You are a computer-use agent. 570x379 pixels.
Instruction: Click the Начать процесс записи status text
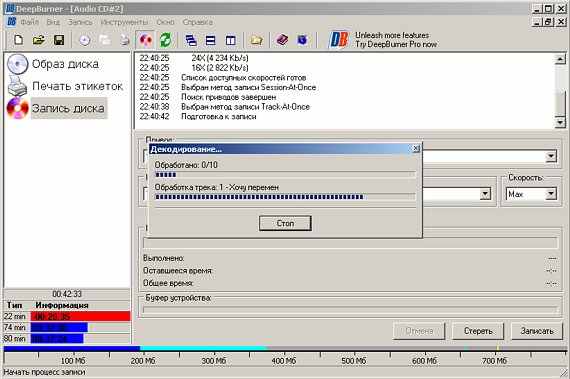coord(44,372)
